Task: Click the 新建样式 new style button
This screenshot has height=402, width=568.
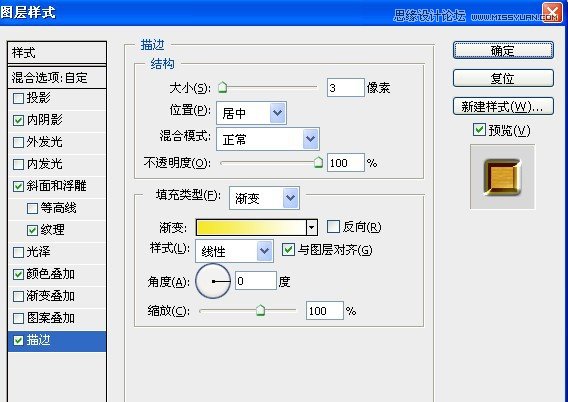Action: click(503, 106)
